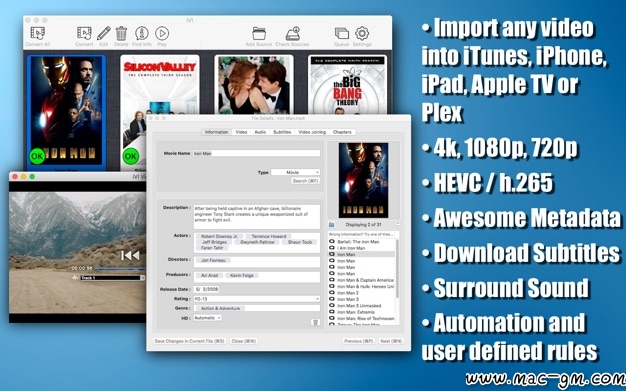Click the Delete trash can toolbar icon

click(x=121, y=33)
